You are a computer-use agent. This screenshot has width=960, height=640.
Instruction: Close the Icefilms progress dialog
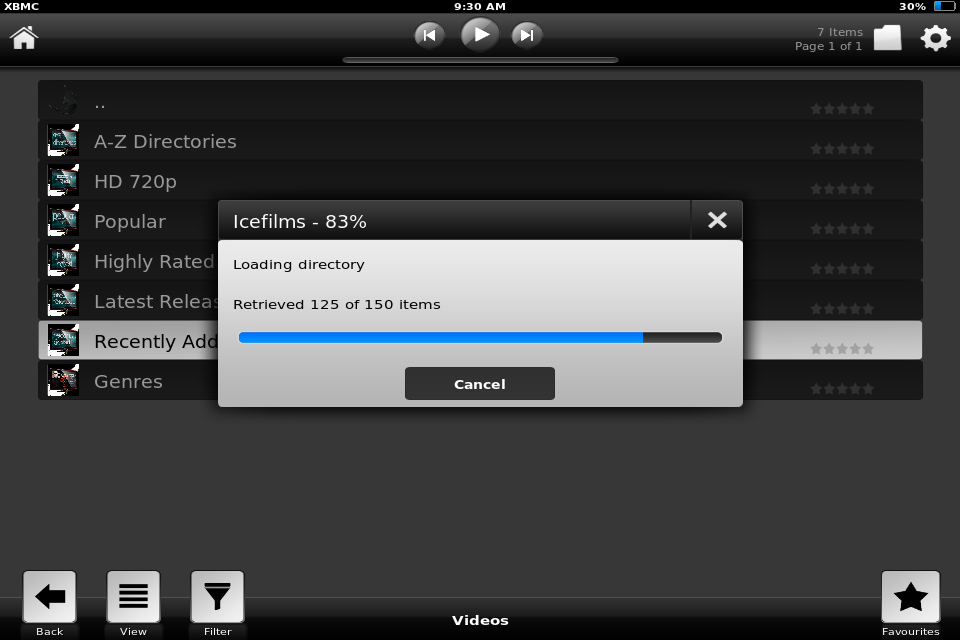click(717, 220)
